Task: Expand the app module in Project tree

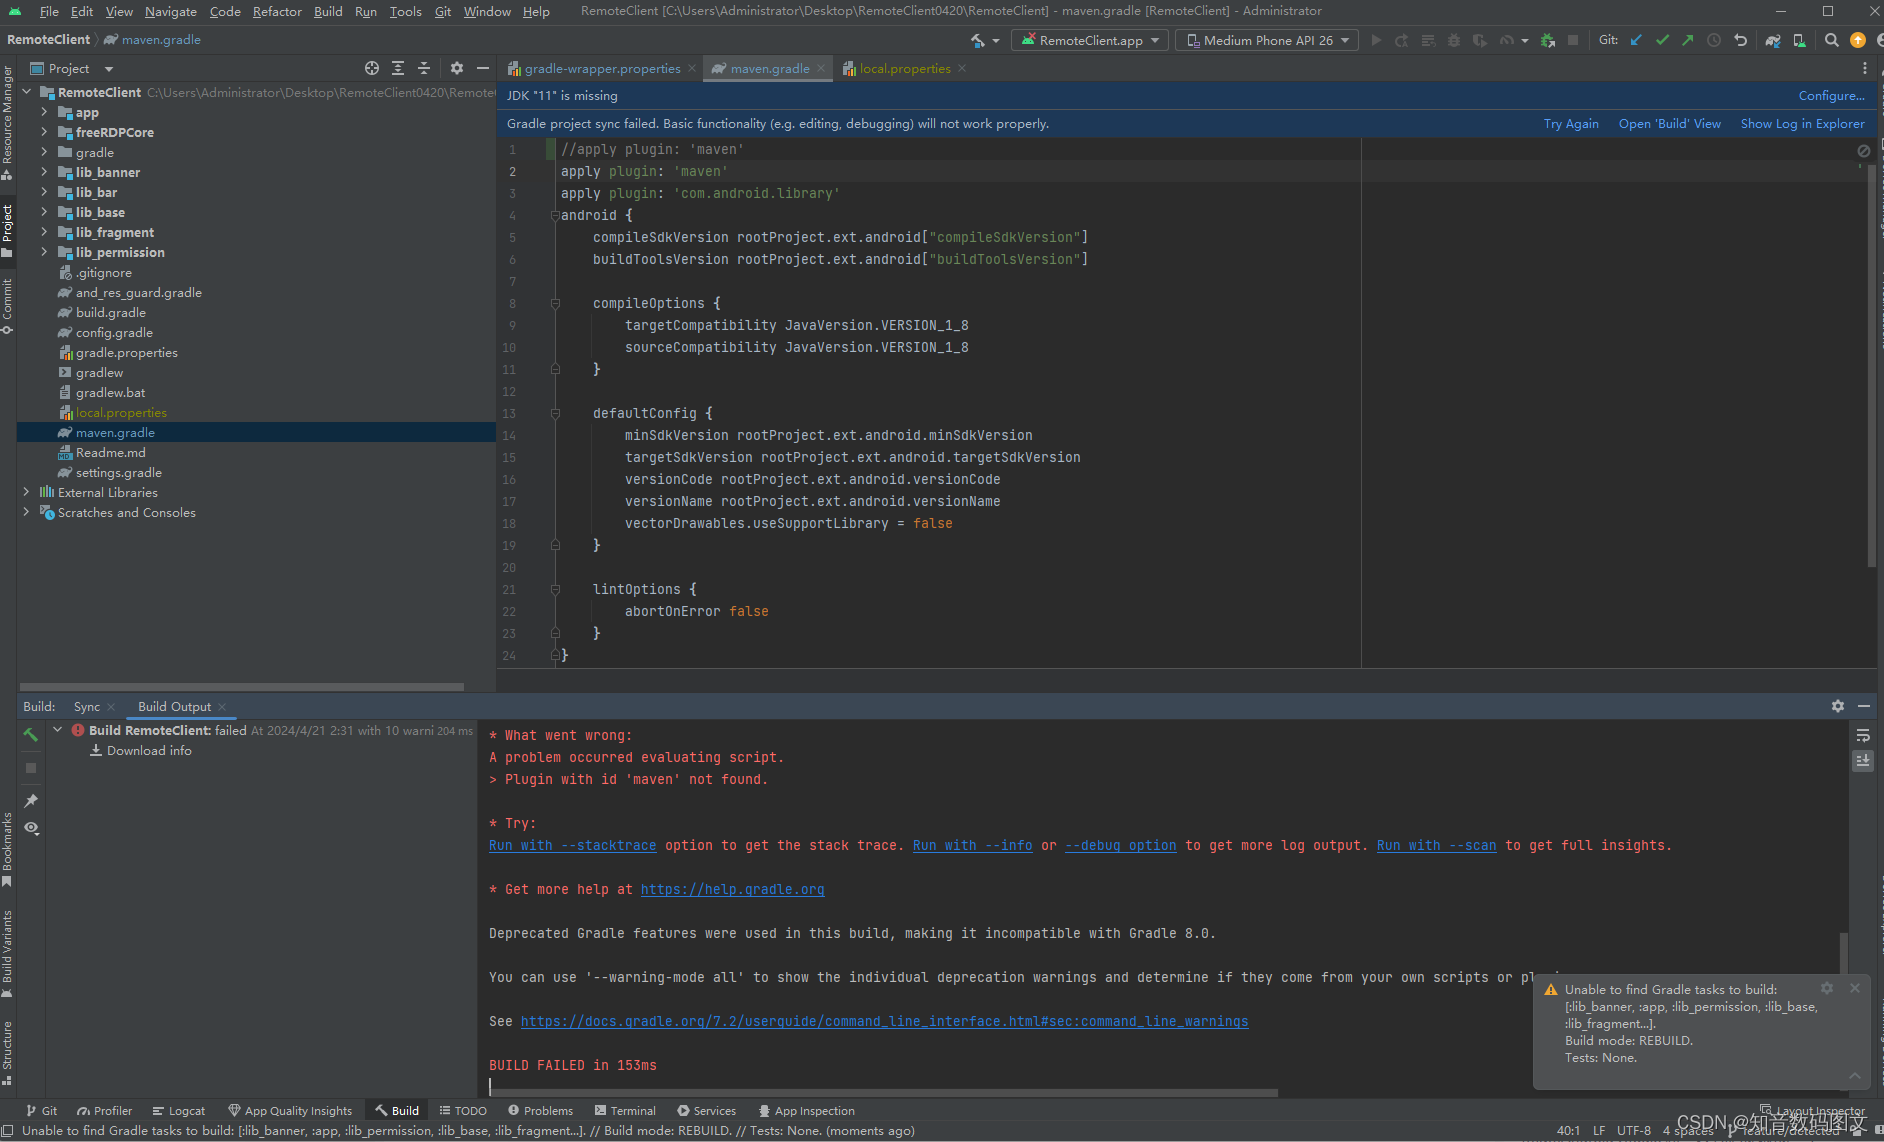Action: (x=44, y=112)
